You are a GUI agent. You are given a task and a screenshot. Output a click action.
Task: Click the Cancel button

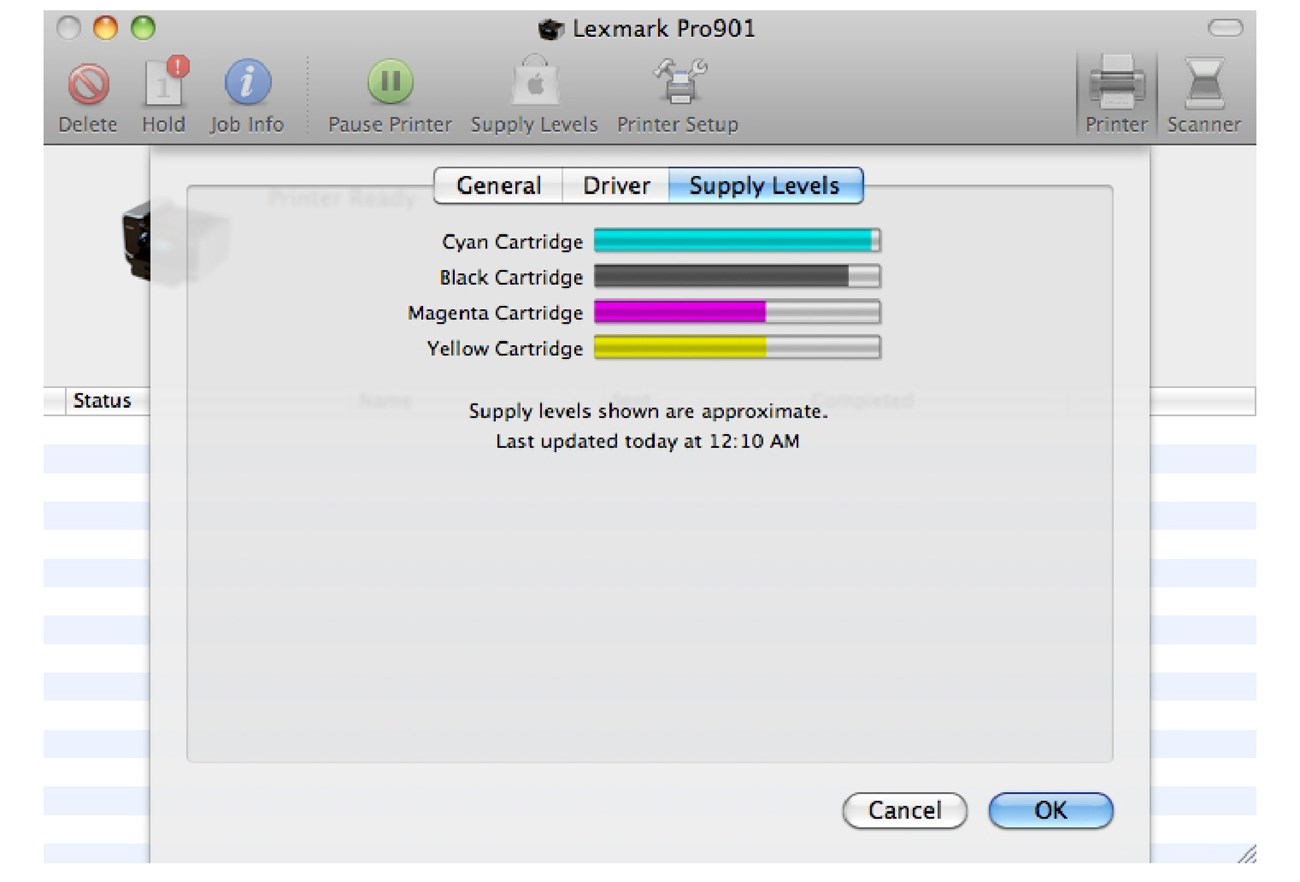click(905, 811)
